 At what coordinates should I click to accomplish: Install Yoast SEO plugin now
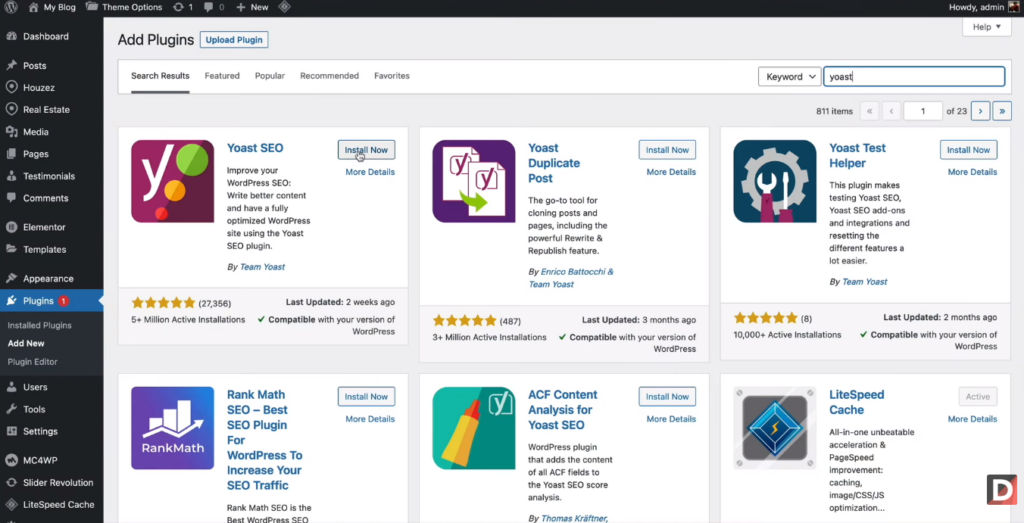pyautogui.click(x=366, y=150)
